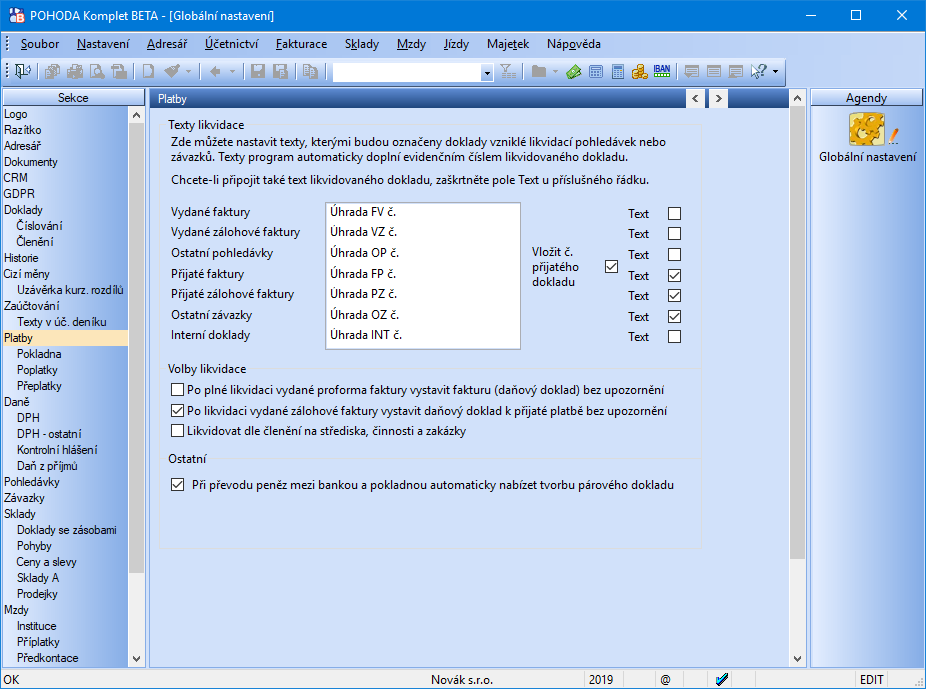Open the Účetnictví menu

click(x=232, y=44)
